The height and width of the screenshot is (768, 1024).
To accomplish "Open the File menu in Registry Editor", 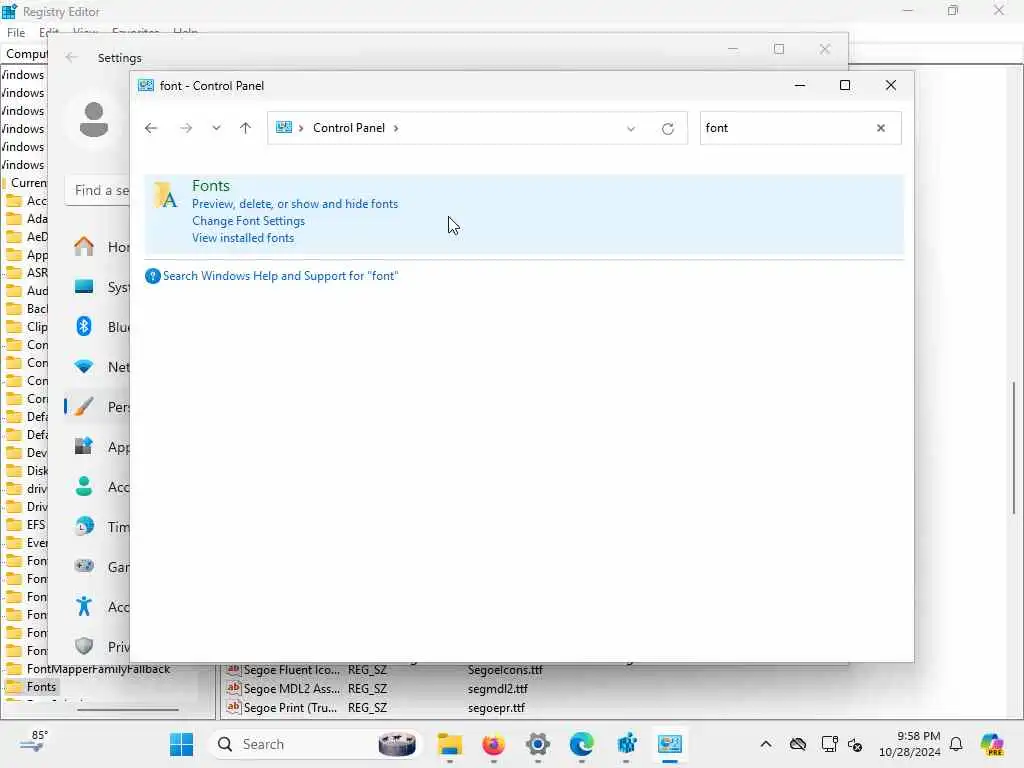I will [x=16, y=33].
